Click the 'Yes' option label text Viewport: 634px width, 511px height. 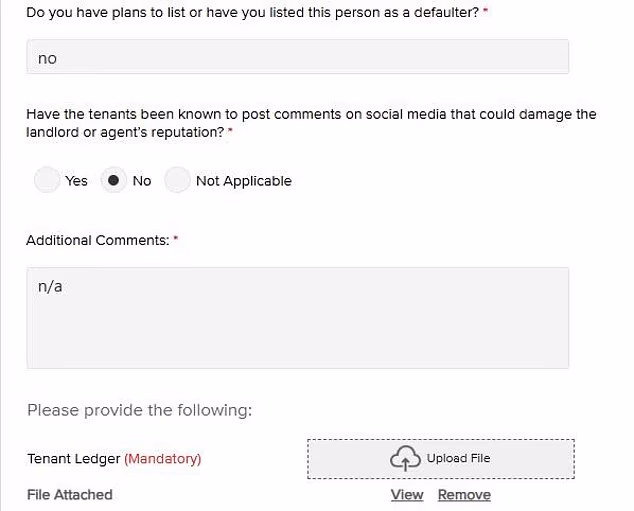[x=77, y=181]
